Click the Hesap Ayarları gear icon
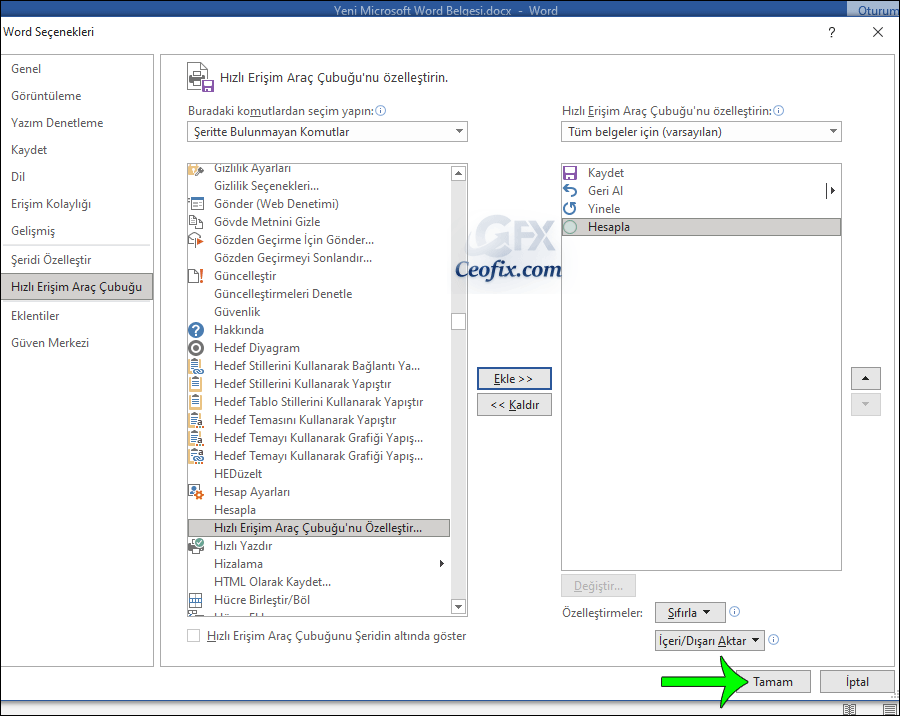The width and height of the screenshot is (900, 716). [x=196, y=492]
